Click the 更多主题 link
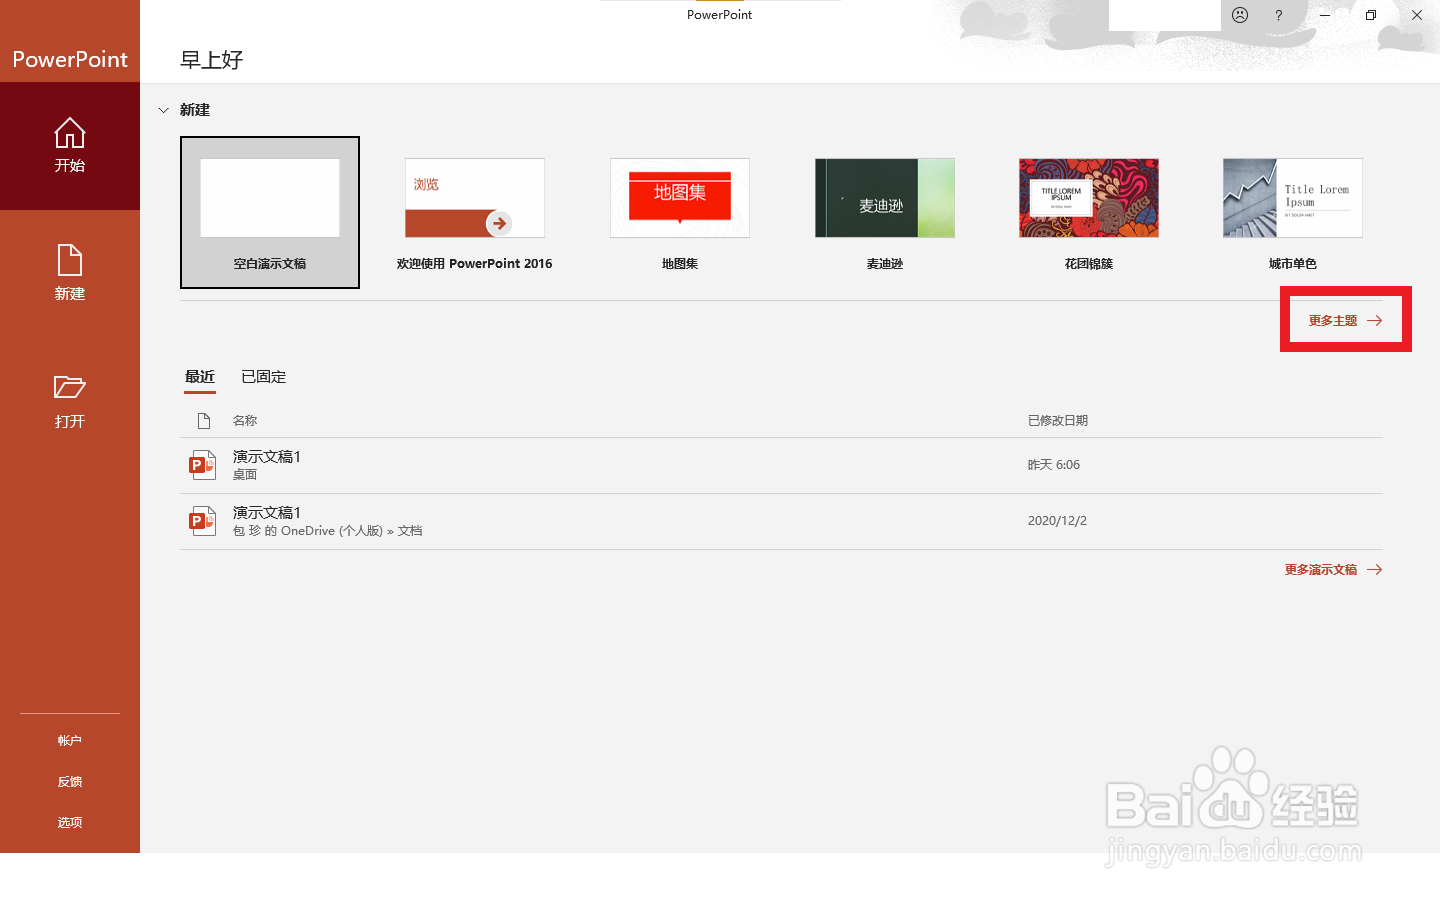The height and width of the screenshot is (900, 1440). pos(1345,321)
